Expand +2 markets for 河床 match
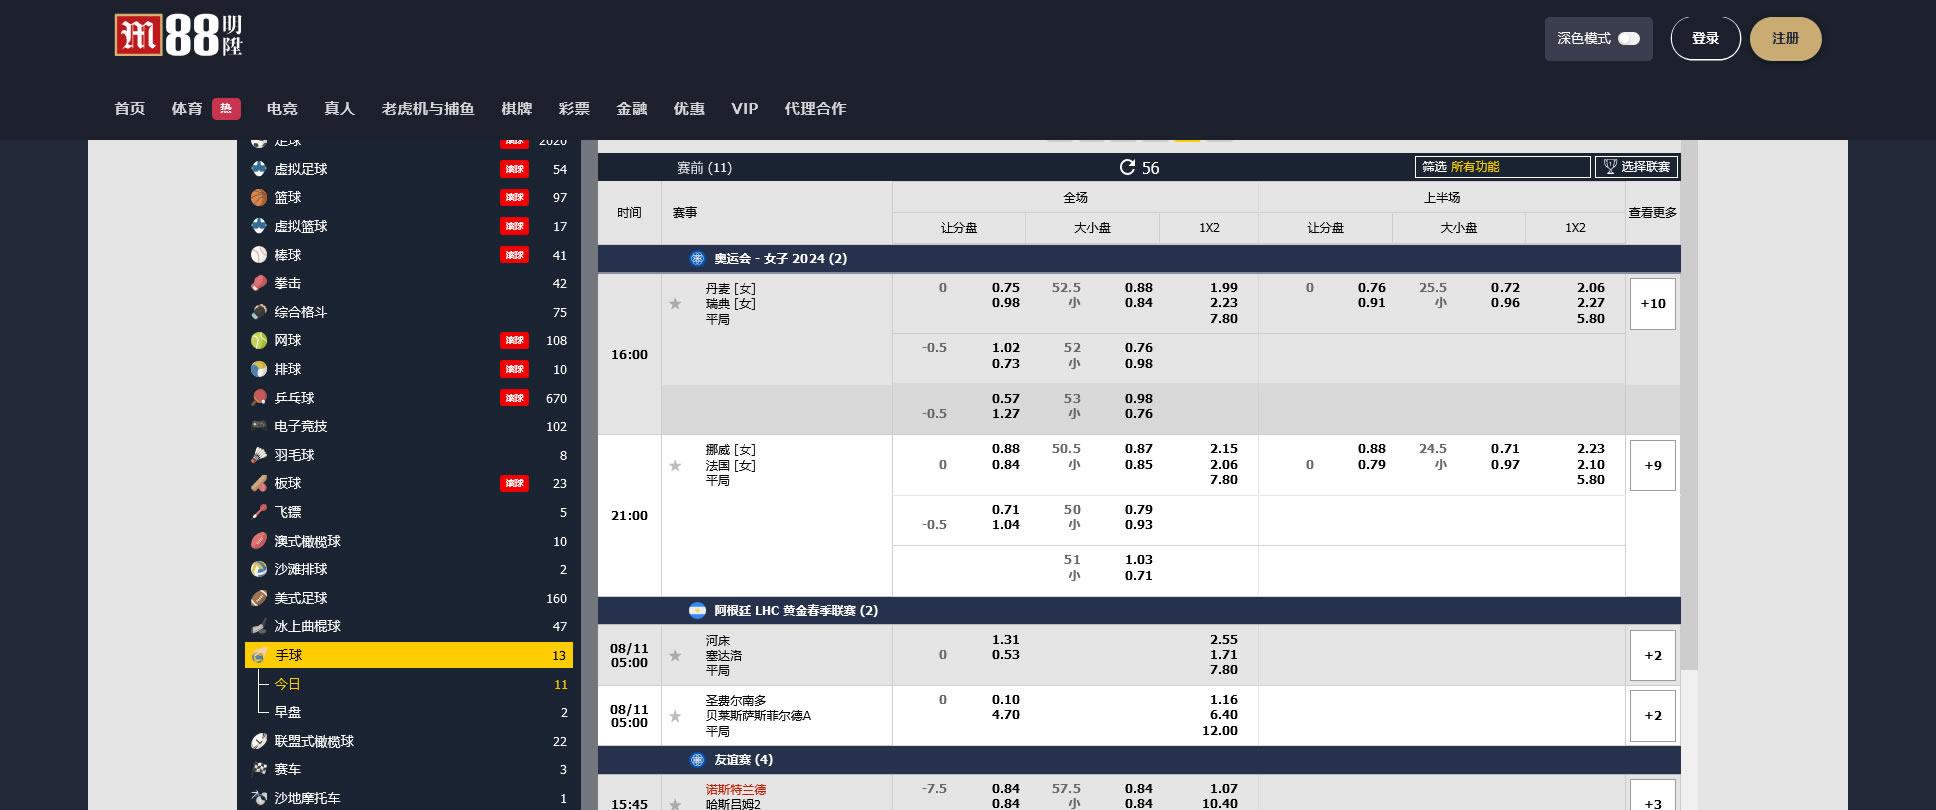Viewport: 1936px width, 810px height. pos(1653,655)
